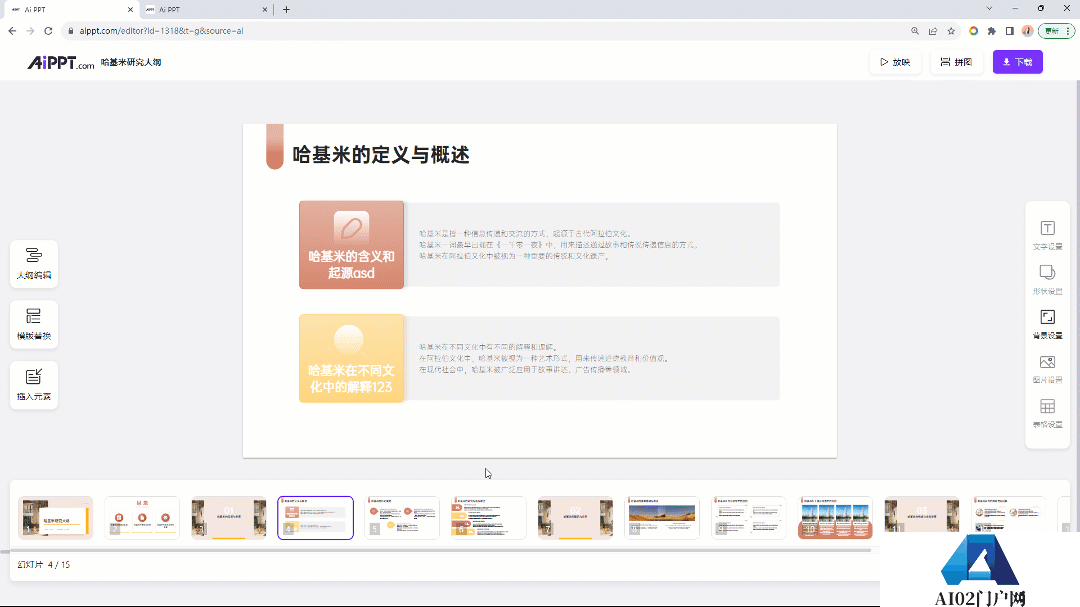Click the yellow card 哈基米在不同文化中的解释123
Screen dimensions: 1080x607
(351, 358)
